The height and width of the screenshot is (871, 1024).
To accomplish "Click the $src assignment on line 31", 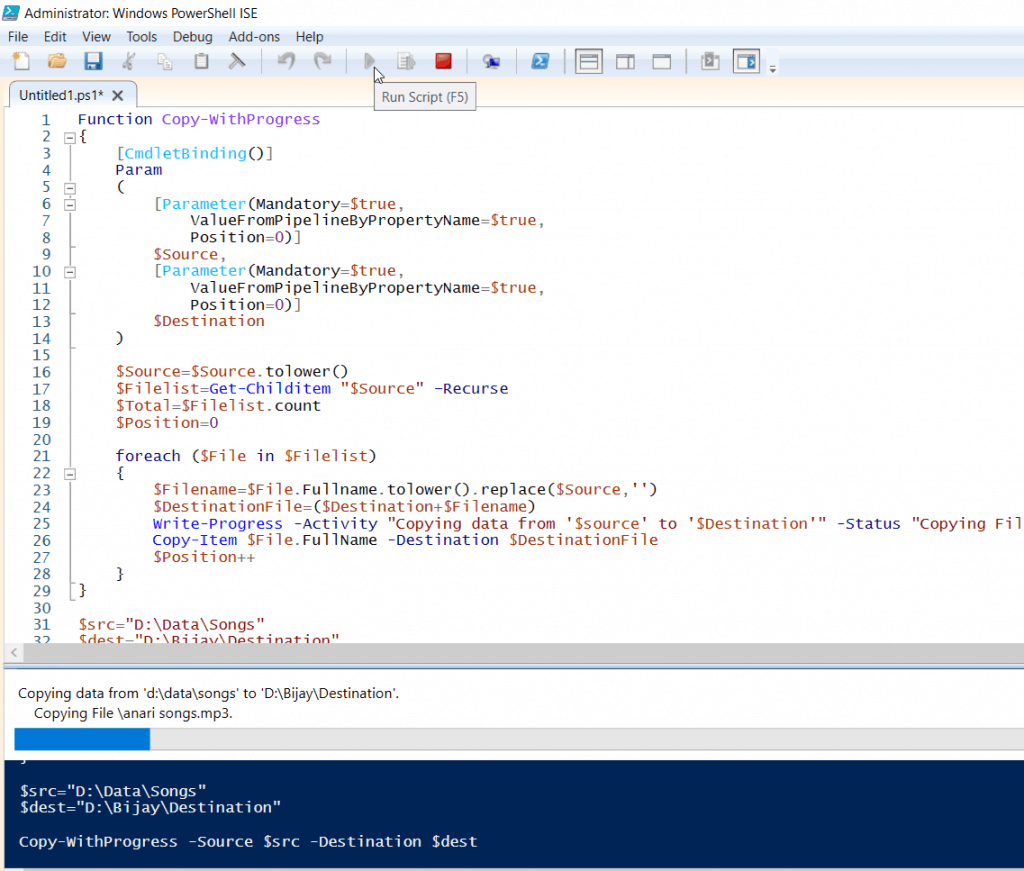I will click(x=171, y=625).
